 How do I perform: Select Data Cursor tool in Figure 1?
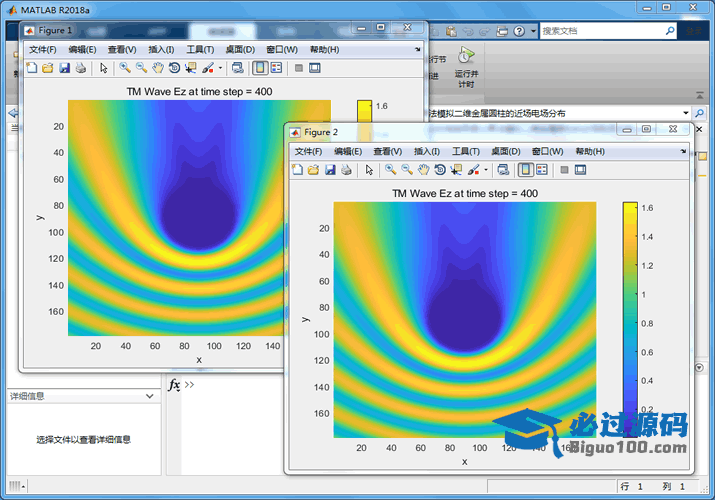click(191, 68)
